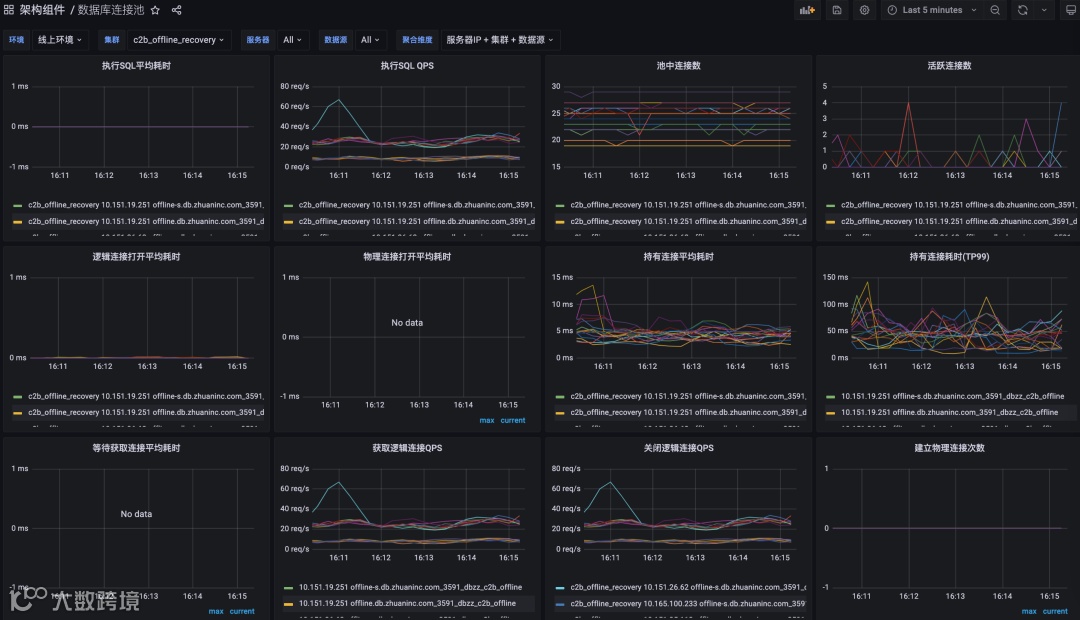This screenshot has height=620, width=1080.
Task: Open the share dashboard icon
Action: click(176, 10)
